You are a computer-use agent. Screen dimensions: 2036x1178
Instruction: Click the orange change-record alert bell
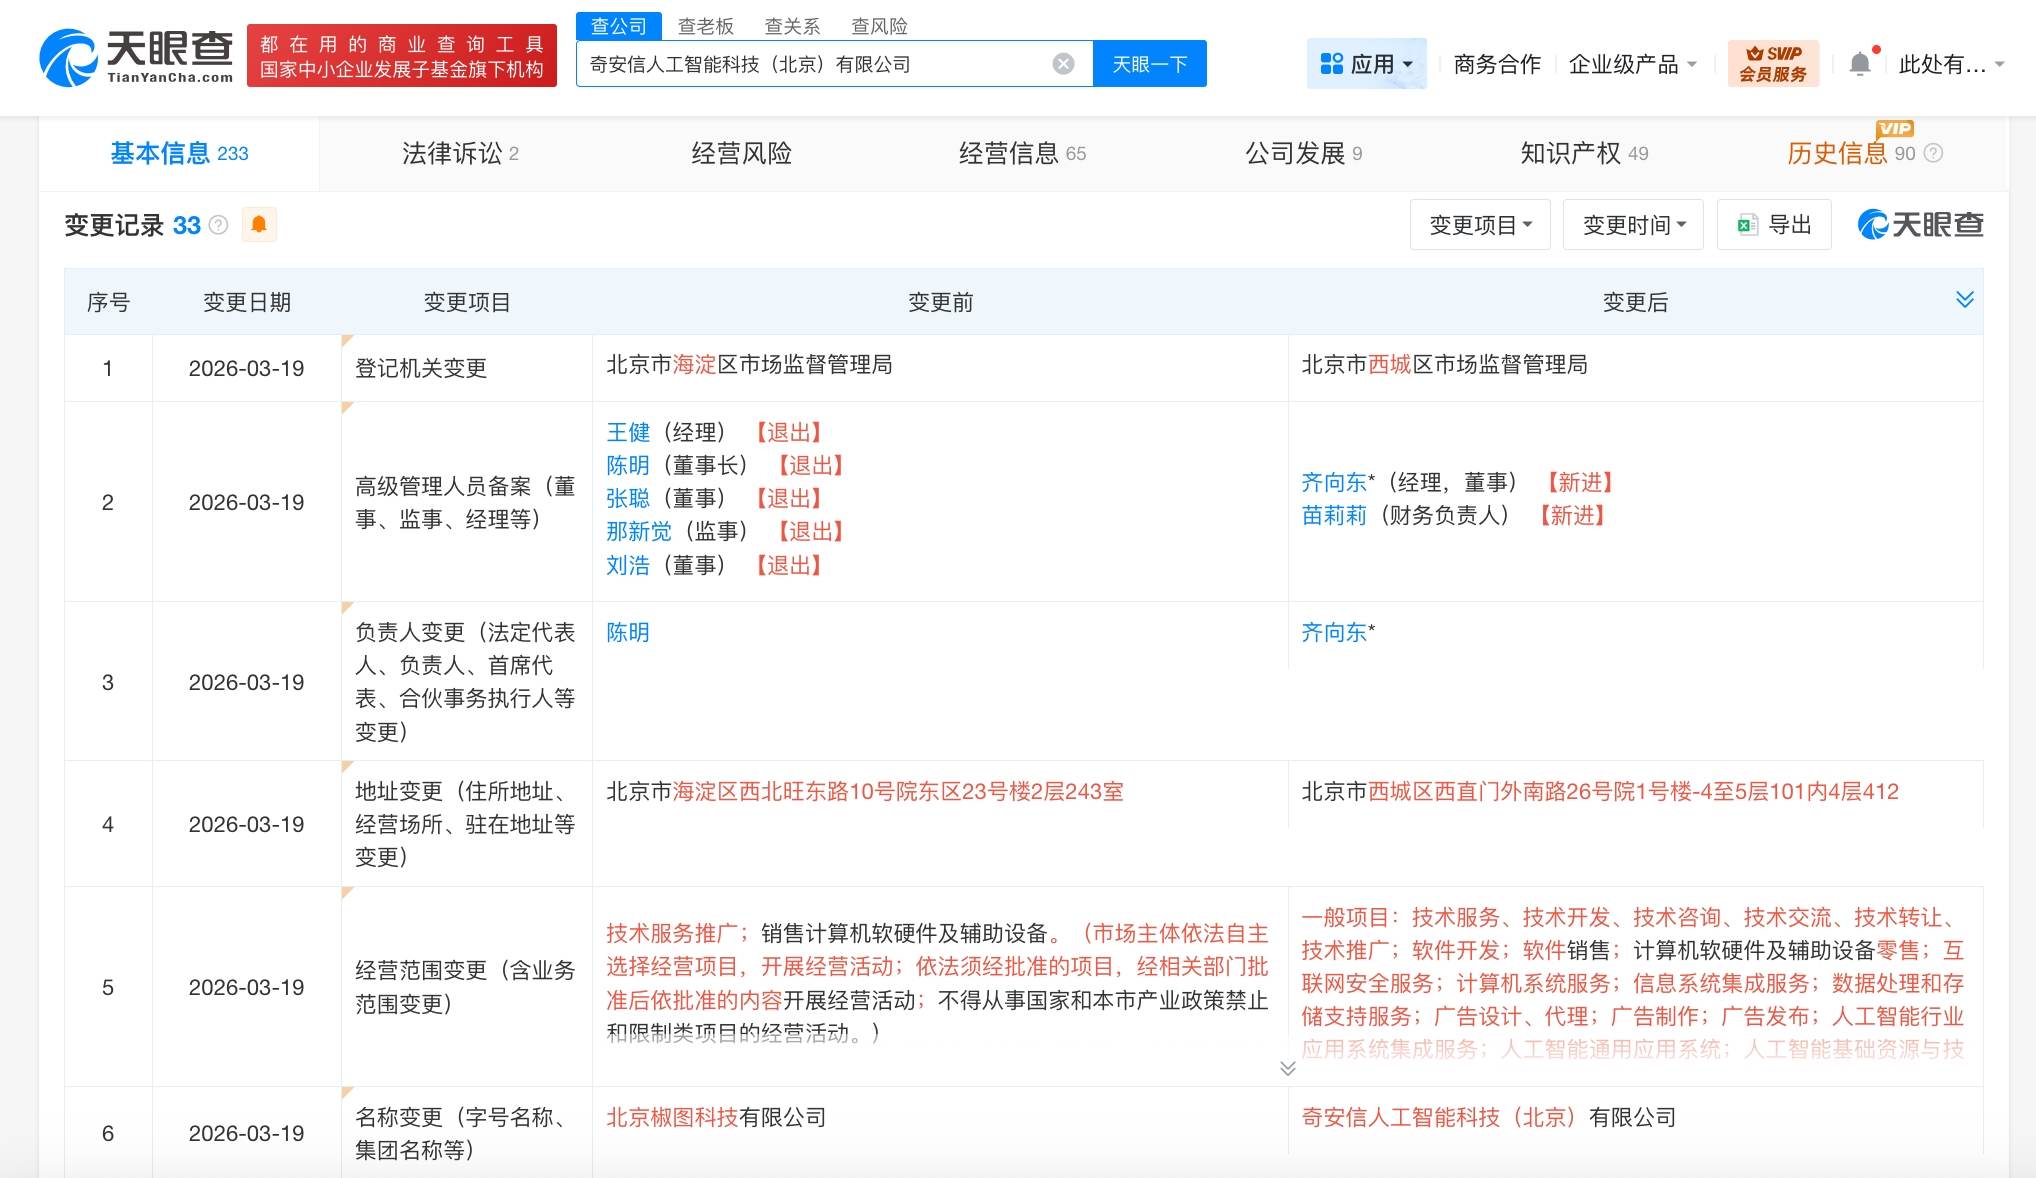[259, 224]
